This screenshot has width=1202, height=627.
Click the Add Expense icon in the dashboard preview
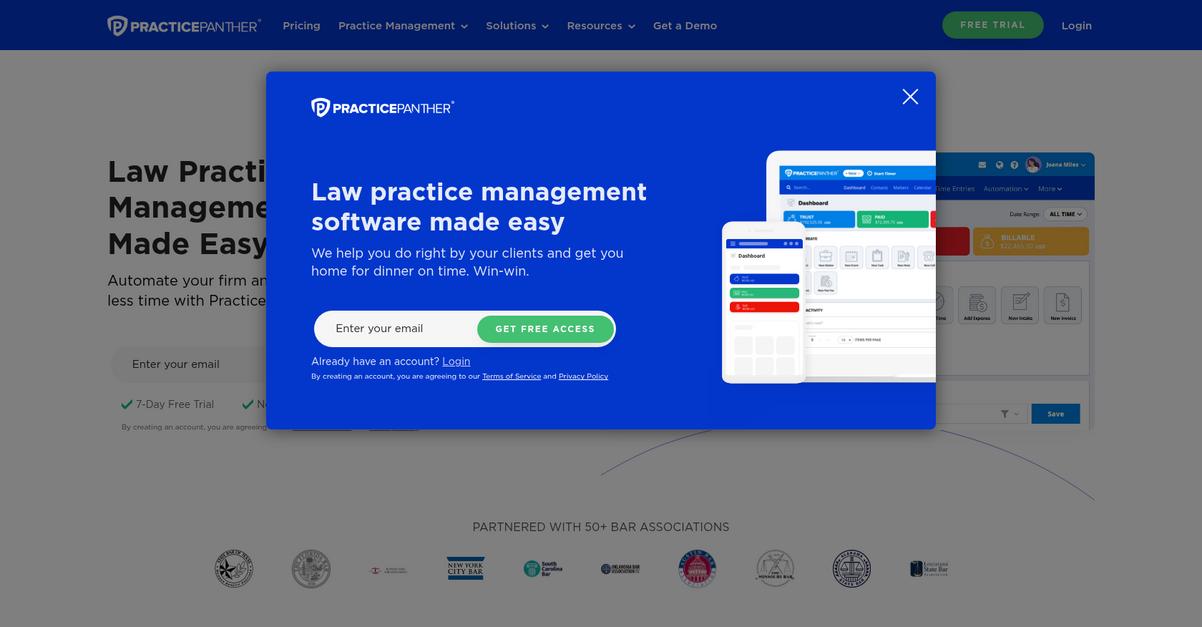tap(976, 305)
